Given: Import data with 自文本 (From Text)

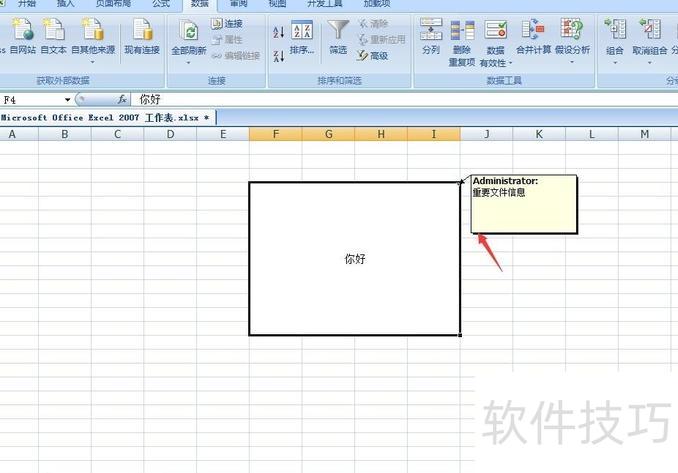Looking at the screenshot, I should pyautogui.click(x=54, y=36).
